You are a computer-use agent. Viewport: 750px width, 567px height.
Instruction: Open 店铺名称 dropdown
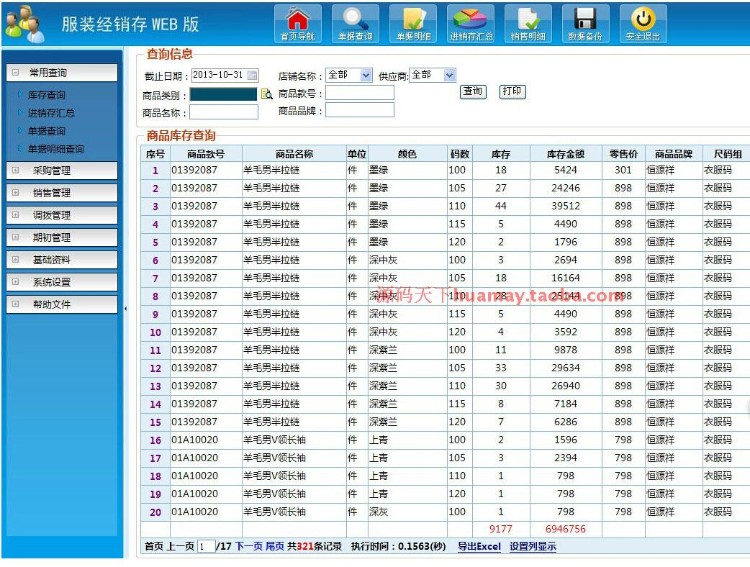pyautogui.click(x=349, y=75)
